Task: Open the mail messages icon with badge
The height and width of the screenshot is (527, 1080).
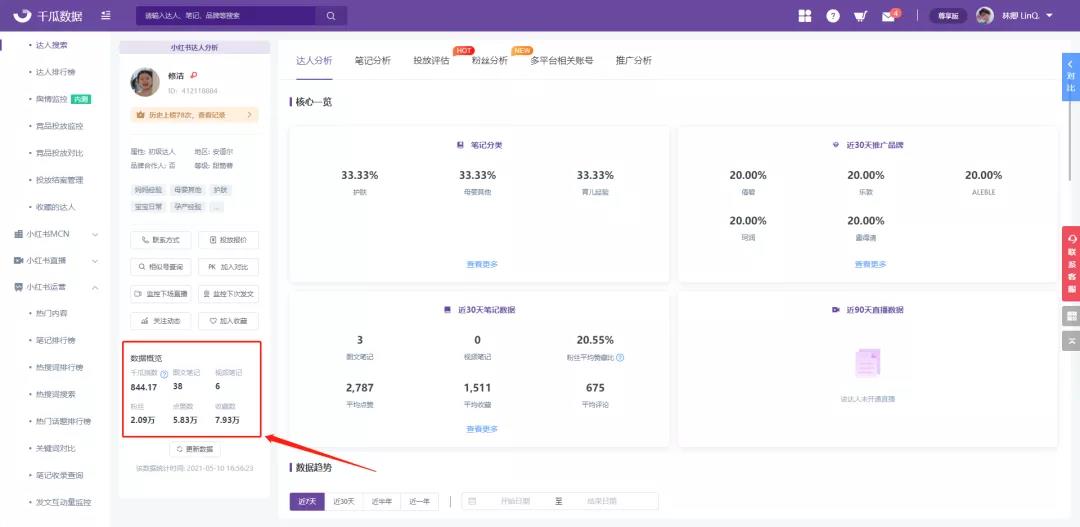Action: coord(888,16)
